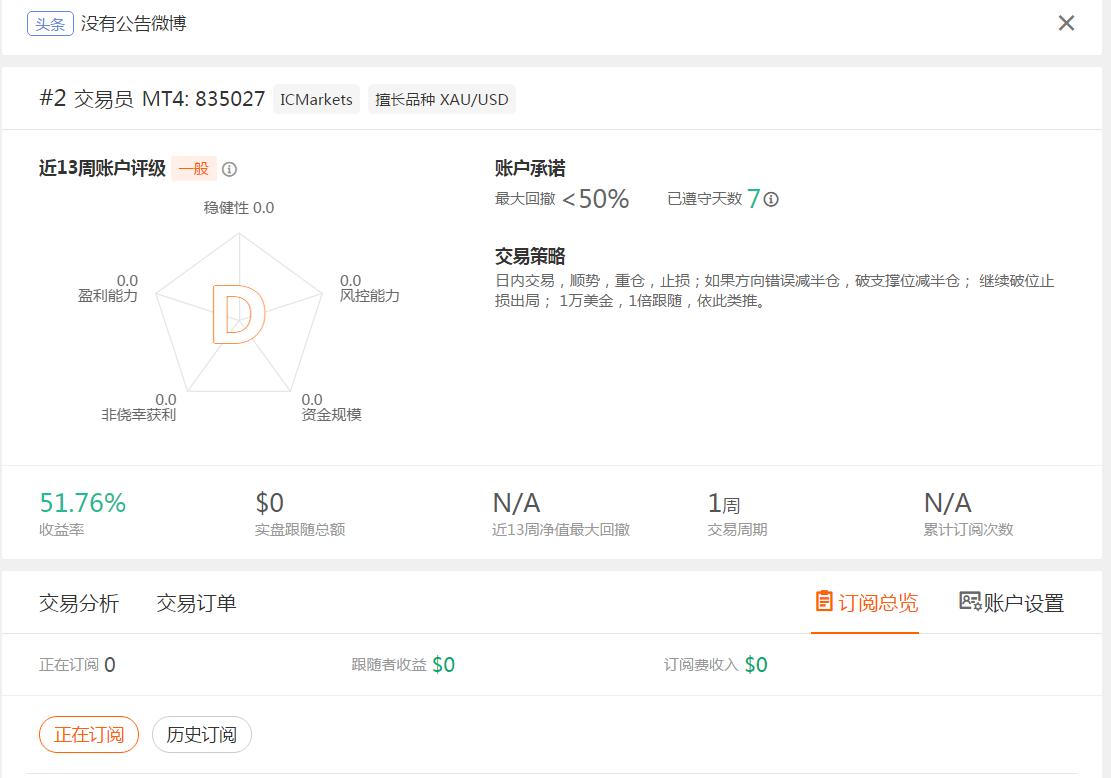Viewport: 1111px width, 778px height.
Task: Switch to 交易分析 tab
Action: coord(79,603)
